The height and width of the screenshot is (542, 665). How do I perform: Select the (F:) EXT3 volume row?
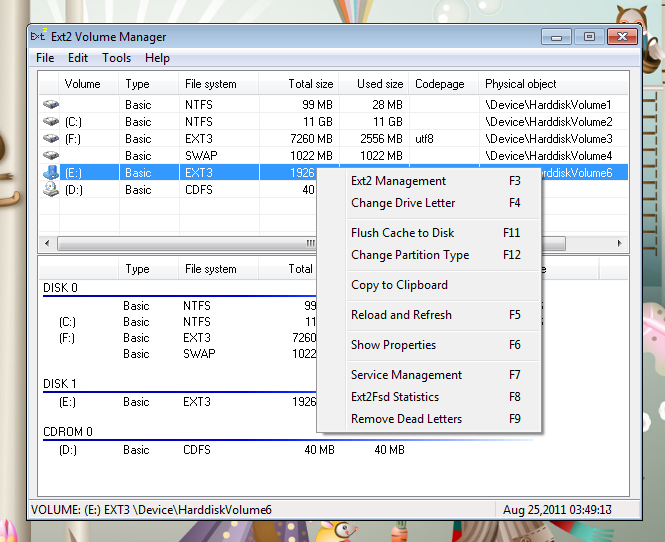(333, 139)
